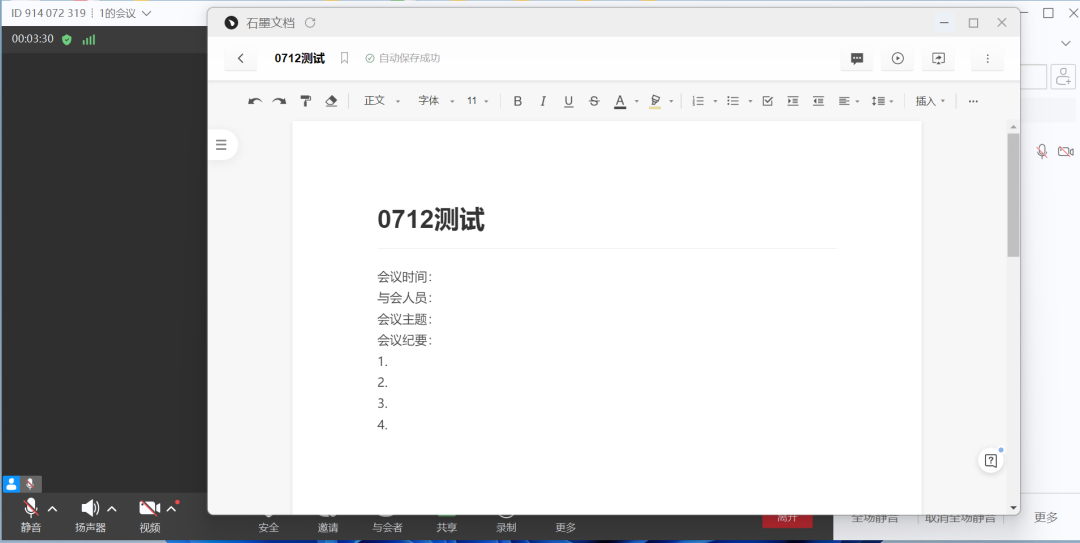Open the highlight color dropdown arrow
Viewport: 1080px width, 543px height.
[x=671, y=101]
